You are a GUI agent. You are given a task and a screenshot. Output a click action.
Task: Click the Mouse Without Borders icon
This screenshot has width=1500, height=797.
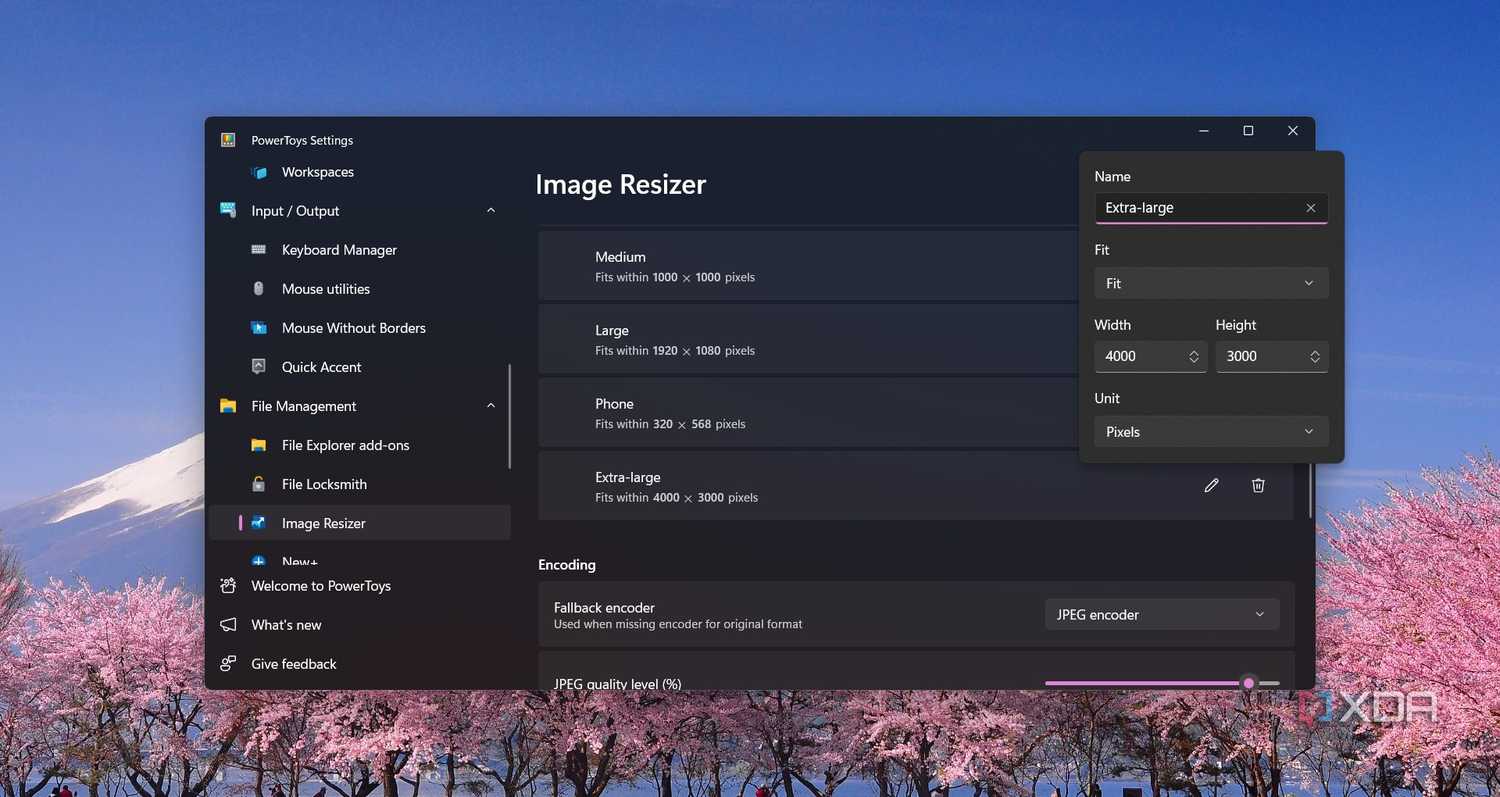(259, 328)
